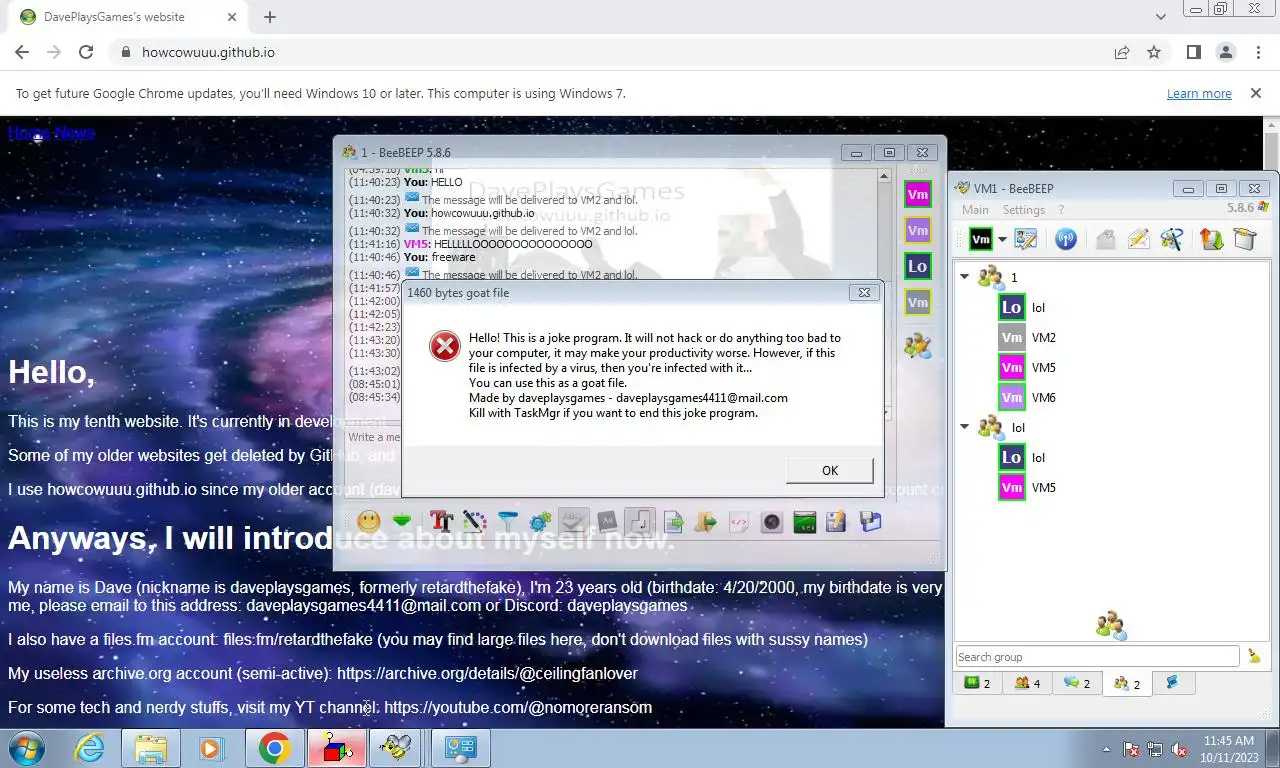This screenshot has height=768, width=1280.
Task: Open the edit profile icon in BeeBEEP toolbar
Action: coord(1026,239)
